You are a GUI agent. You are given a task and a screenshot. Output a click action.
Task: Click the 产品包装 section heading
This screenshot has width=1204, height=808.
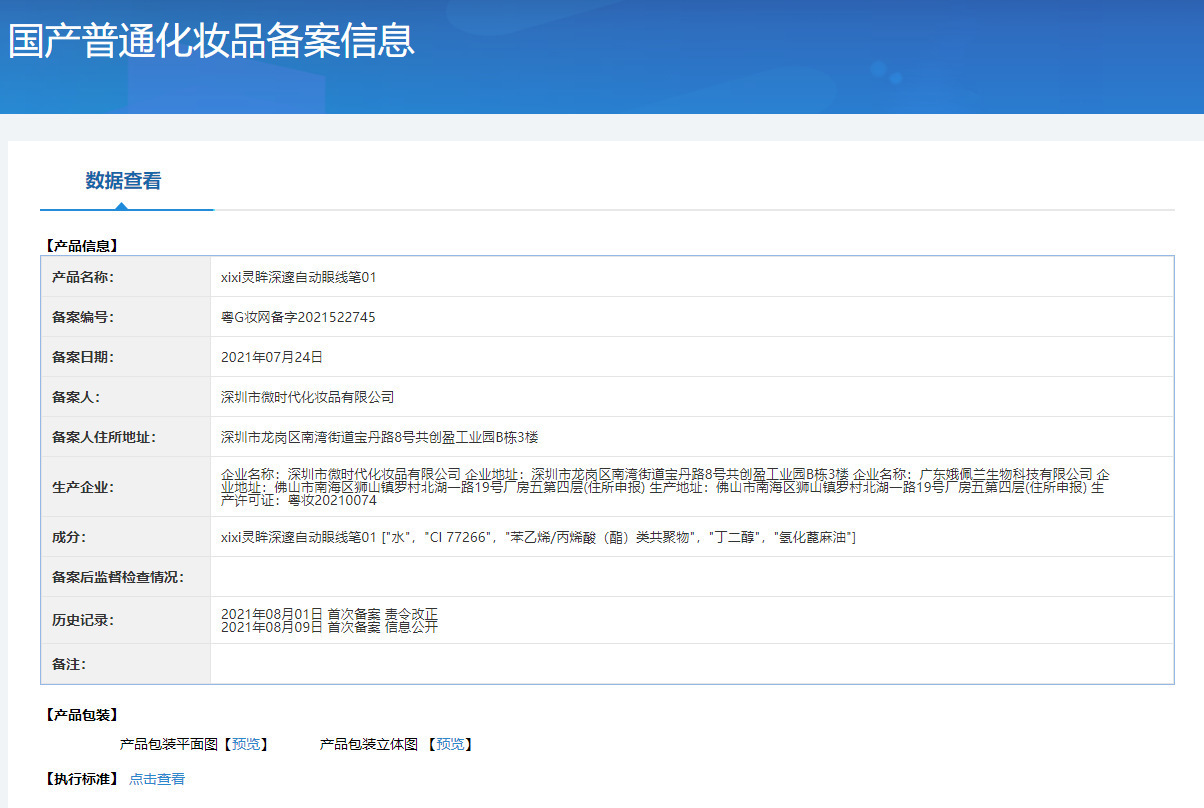[82, 715]
